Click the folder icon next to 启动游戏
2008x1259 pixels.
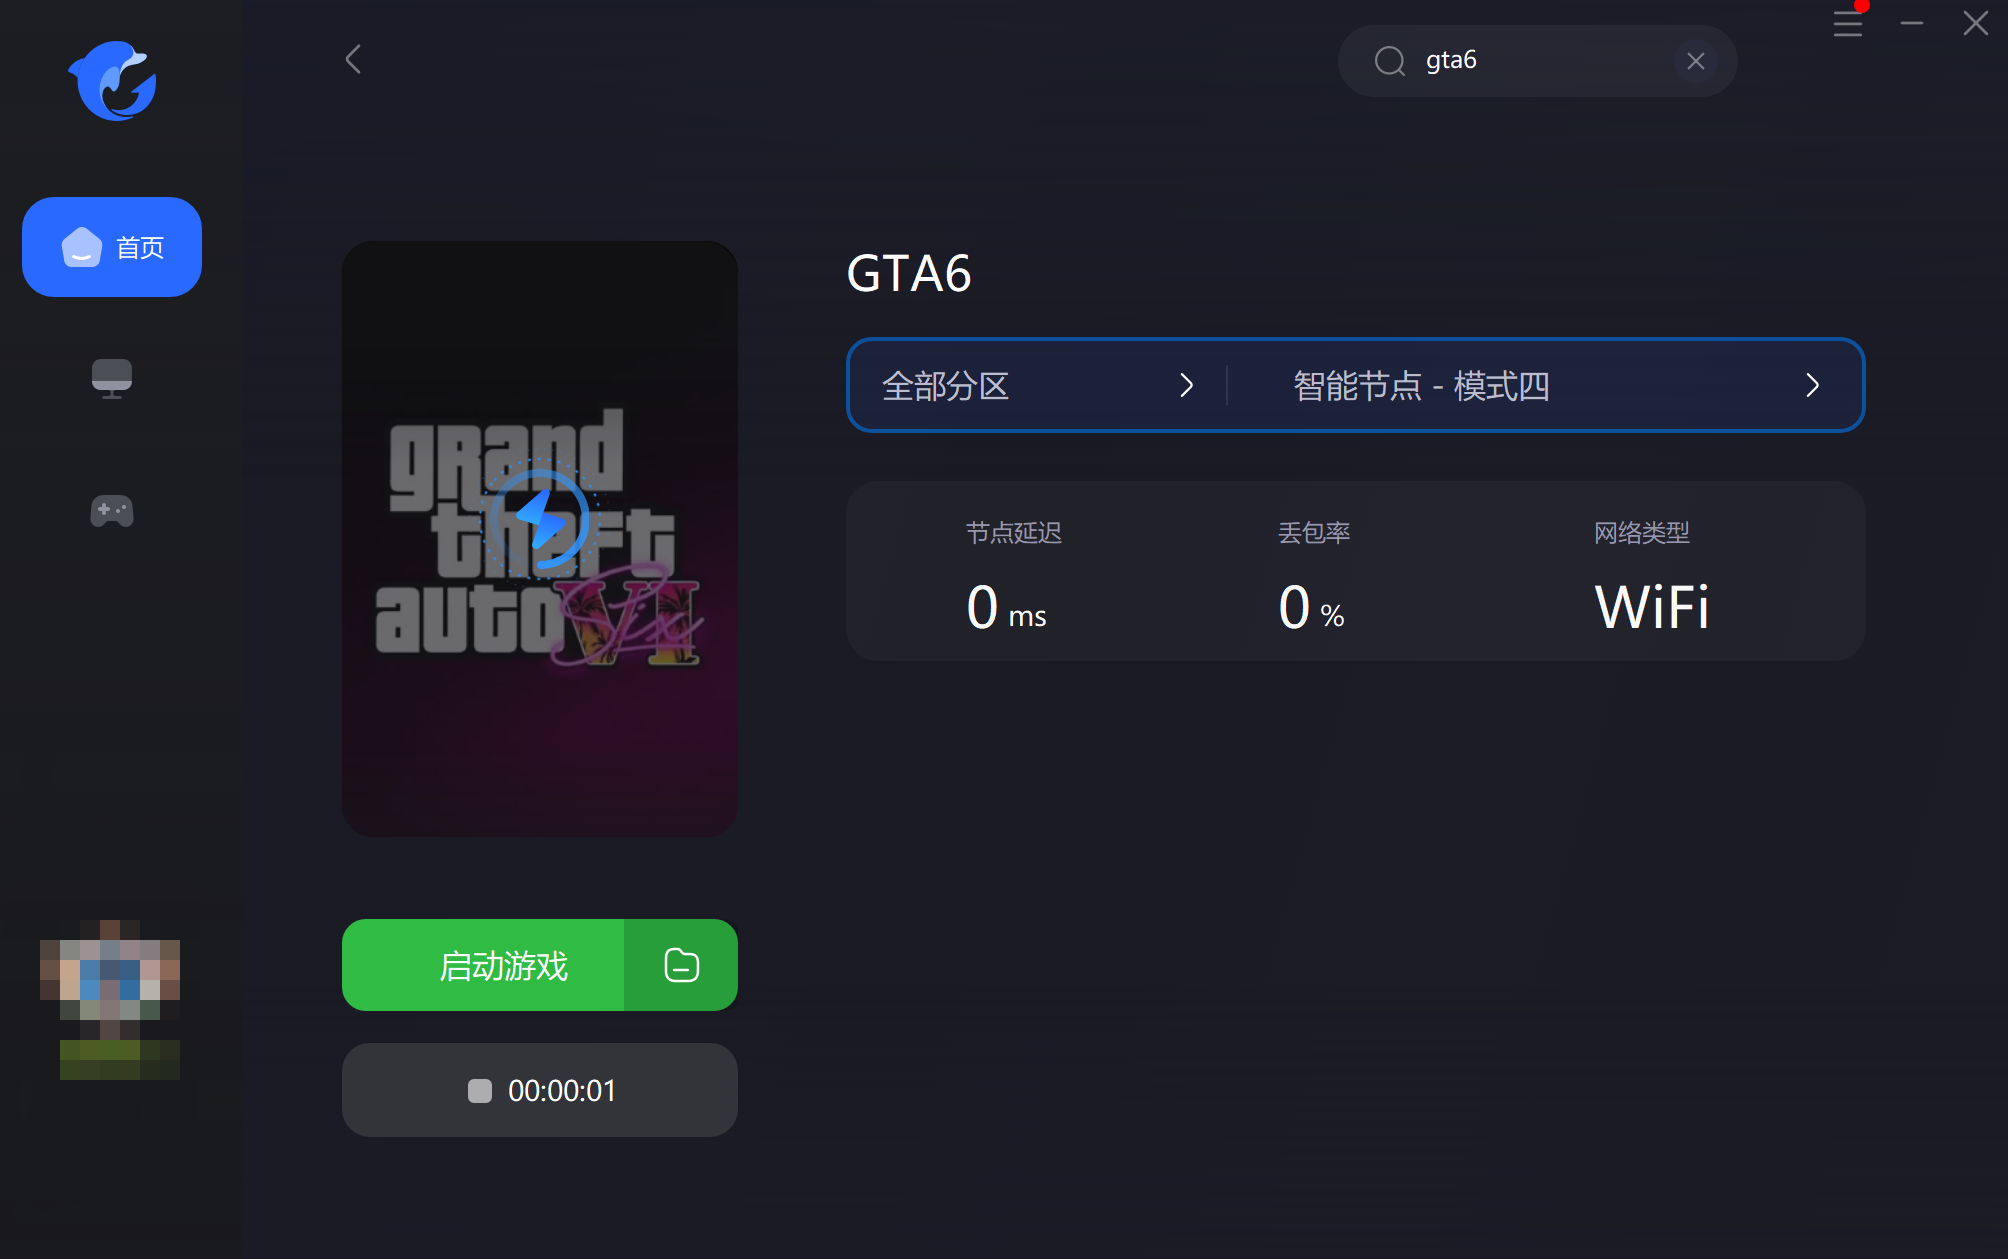[x=680, y=965]
